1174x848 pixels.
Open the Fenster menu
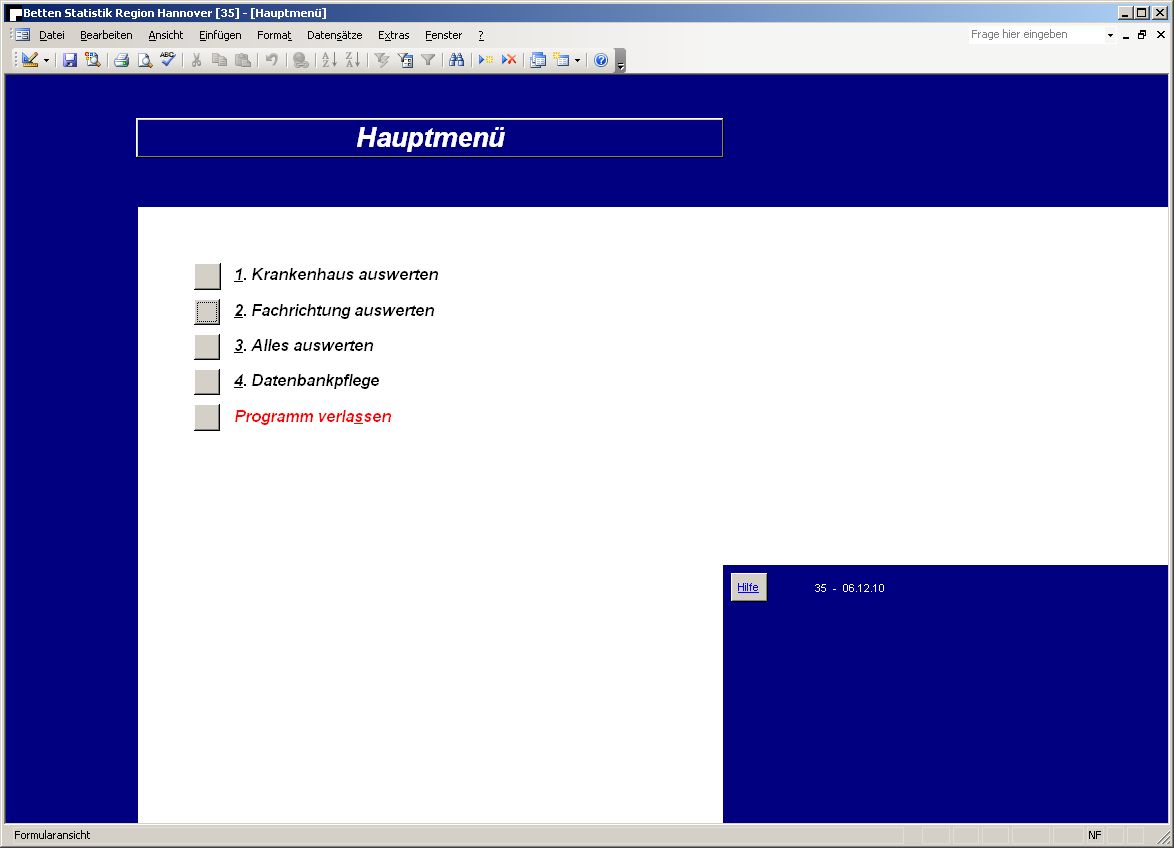(x=443, y=35)
